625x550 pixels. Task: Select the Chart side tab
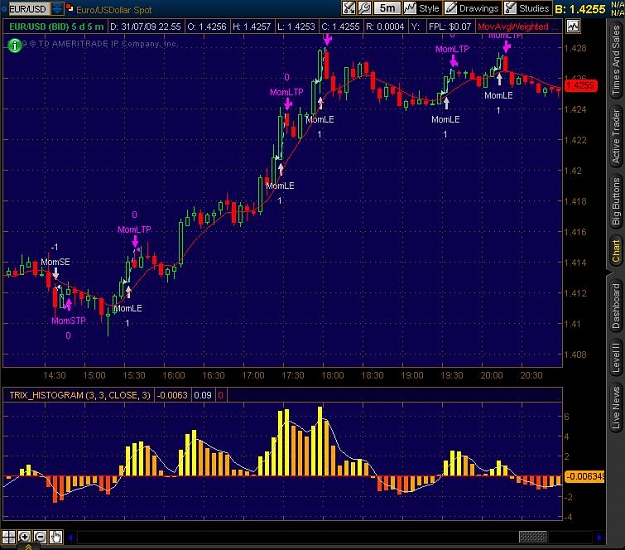point(616,251)
